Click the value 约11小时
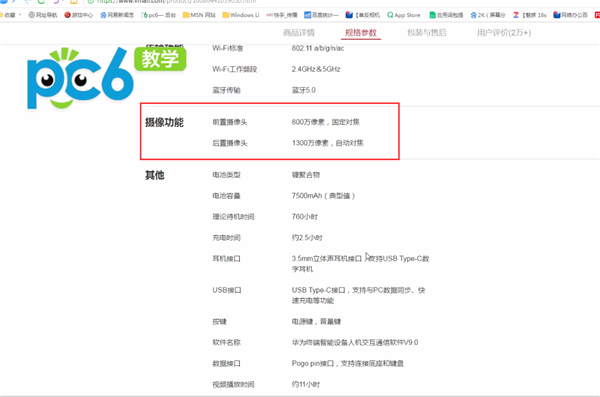The width and height of the screenshot is (600, 397). tap(306, 385)
